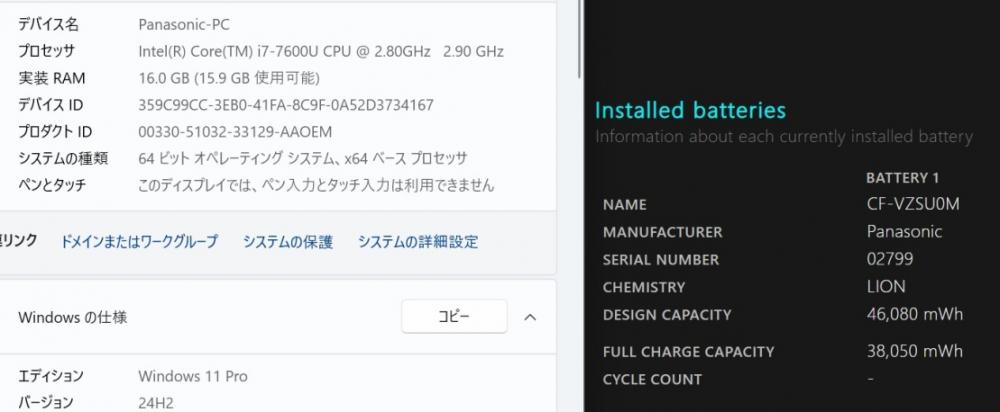Select battery chemistry value LION
1000x412 pixels.
click(886, 286)
